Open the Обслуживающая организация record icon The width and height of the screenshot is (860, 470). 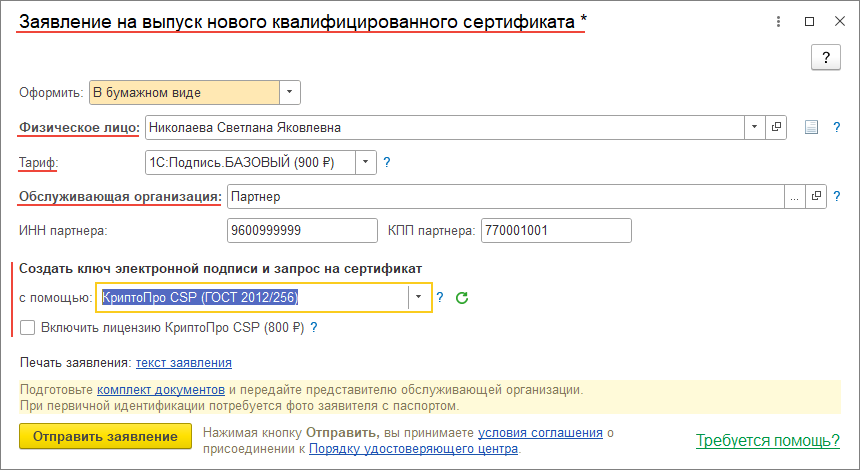pyautogui.click(x=815, y=196)
